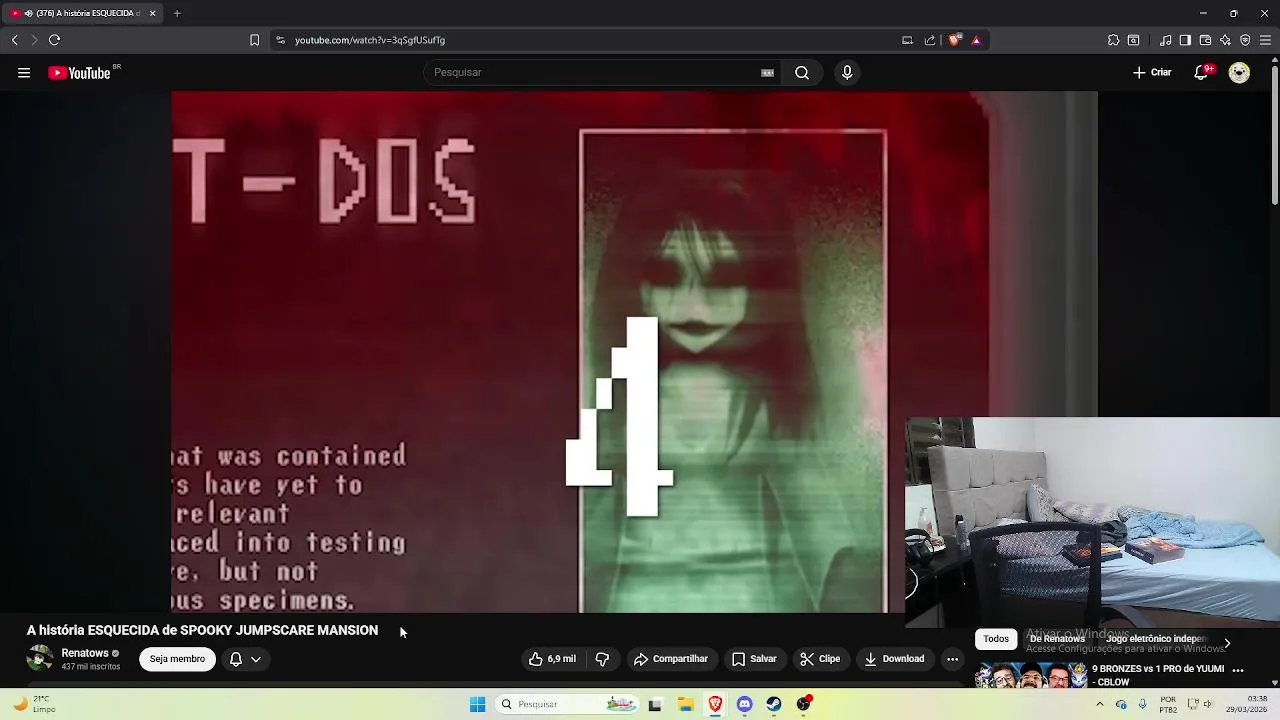Open Brave Rewards triangle icon
The image size is (1280, 720).
click(976, 40)
